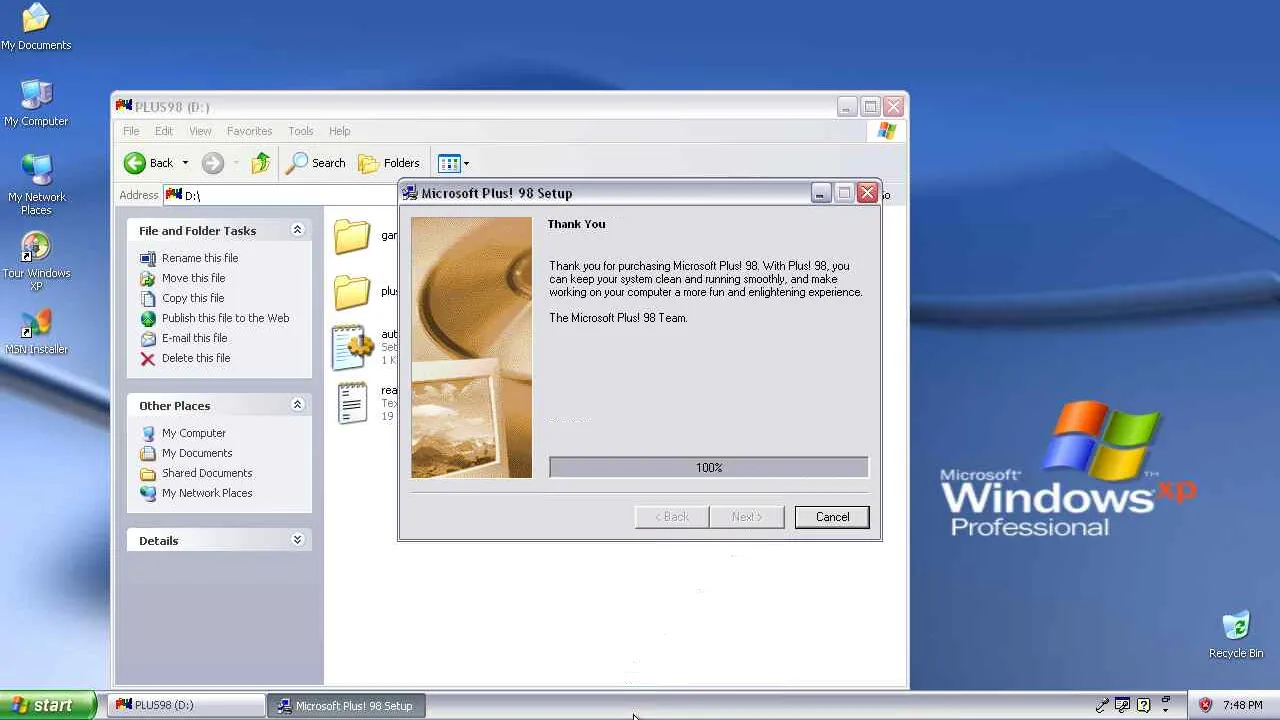Select the Recycle Bin on the desktop
Image resolution: width=1280 pixels, height=720 pixels.
(1236, 635)
